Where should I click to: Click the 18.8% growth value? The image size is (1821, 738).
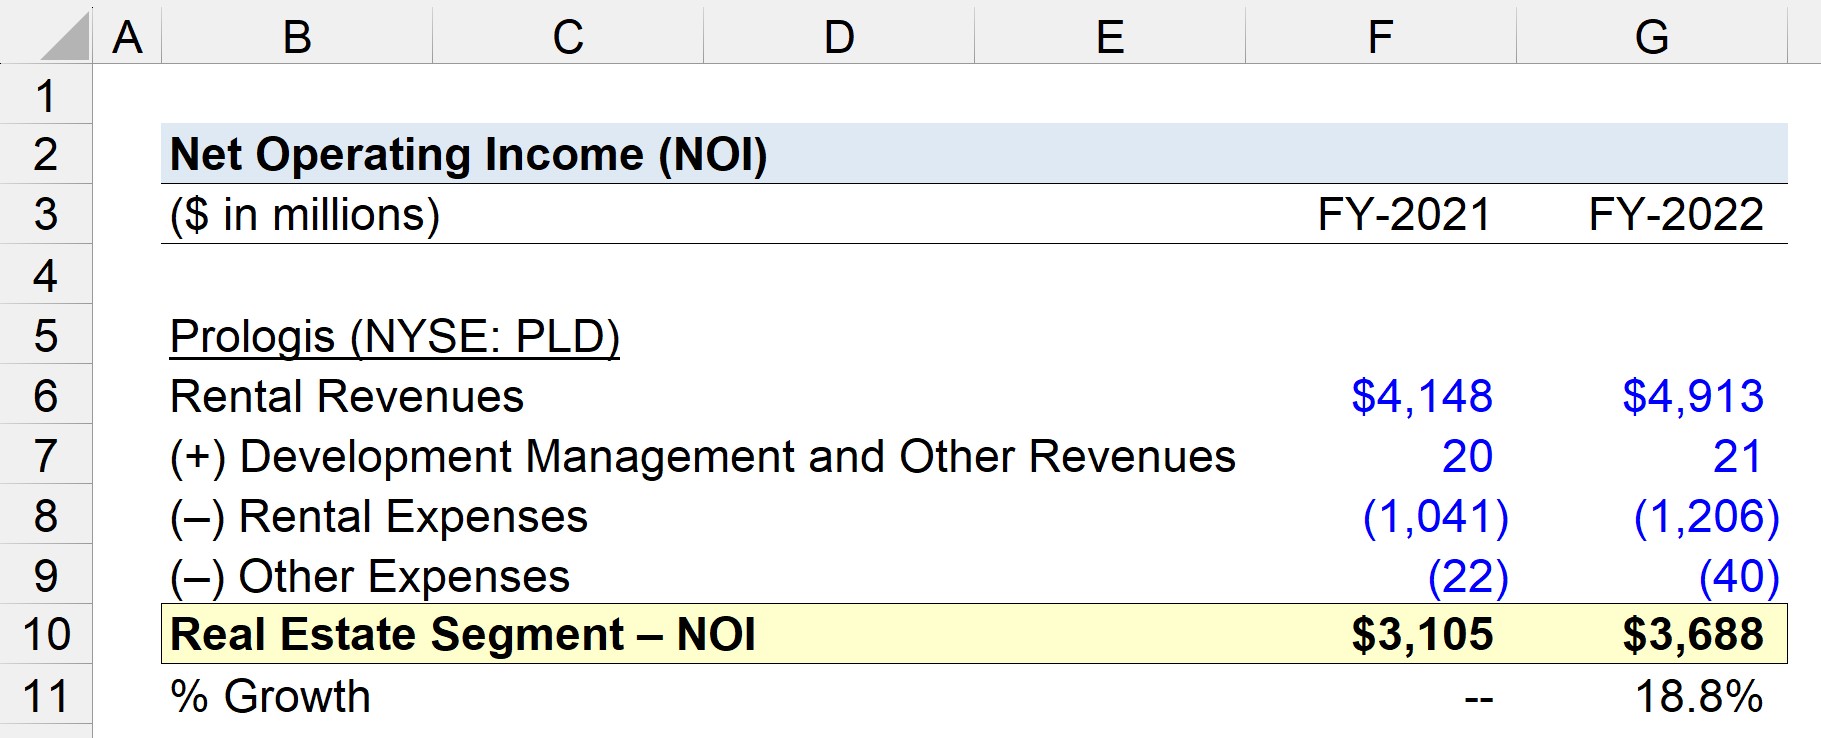(x=1699, y=696)
